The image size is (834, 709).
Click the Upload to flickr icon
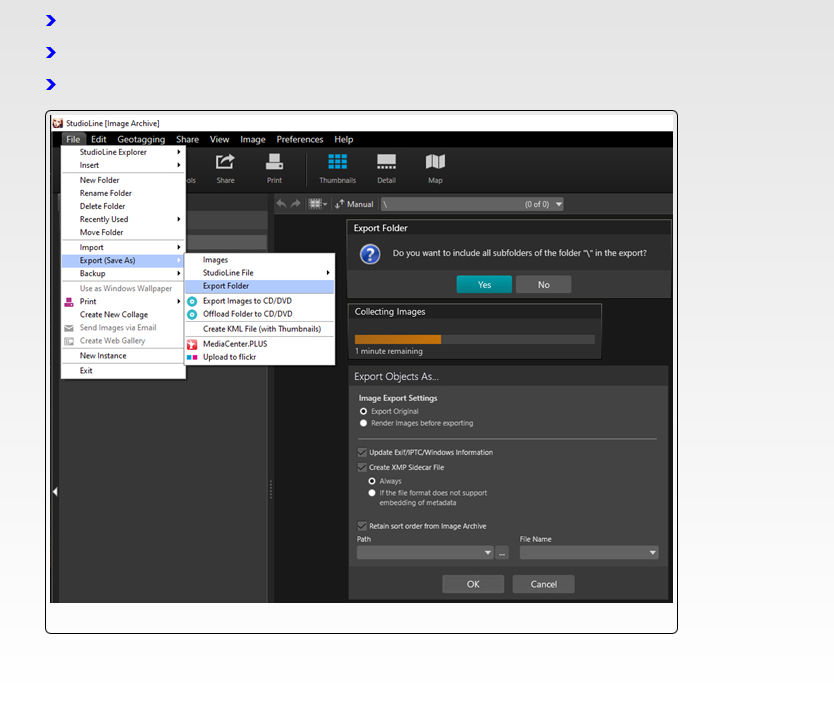(x=193, y=357)
